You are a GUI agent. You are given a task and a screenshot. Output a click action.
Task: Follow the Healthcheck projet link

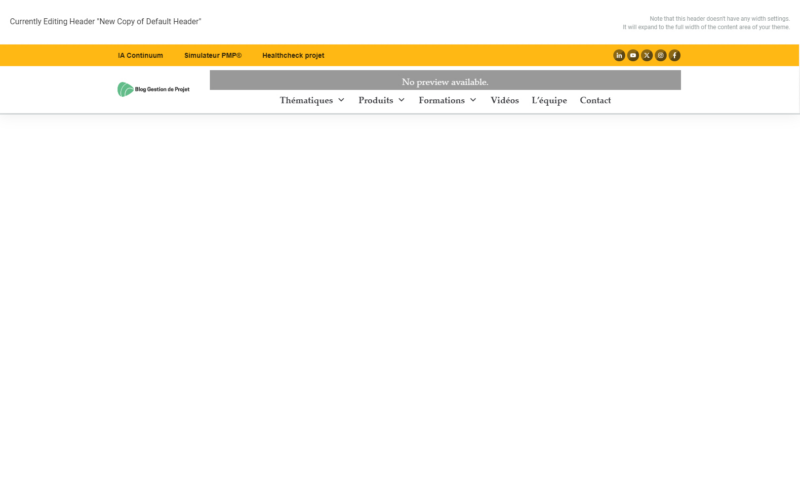pos(293,56)
